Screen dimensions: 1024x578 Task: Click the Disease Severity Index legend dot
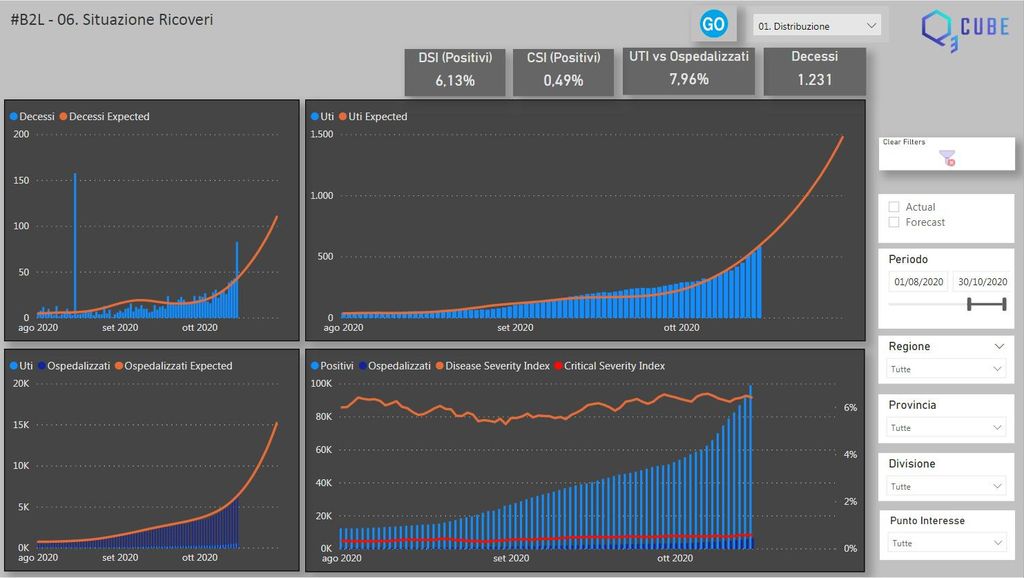[x=439, y=366]
